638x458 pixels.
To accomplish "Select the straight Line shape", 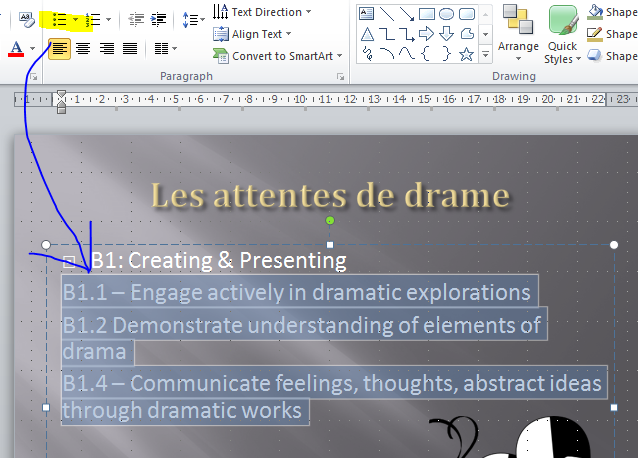I will pos(387,13).
